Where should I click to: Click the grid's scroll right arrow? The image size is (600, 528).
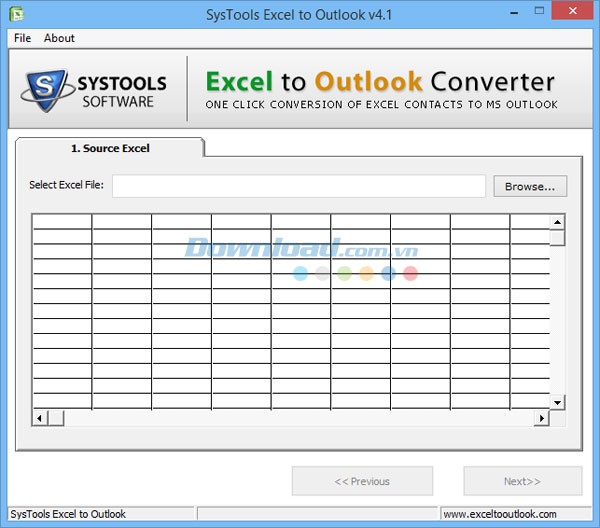pyautogui.click(x=541, y=418)
